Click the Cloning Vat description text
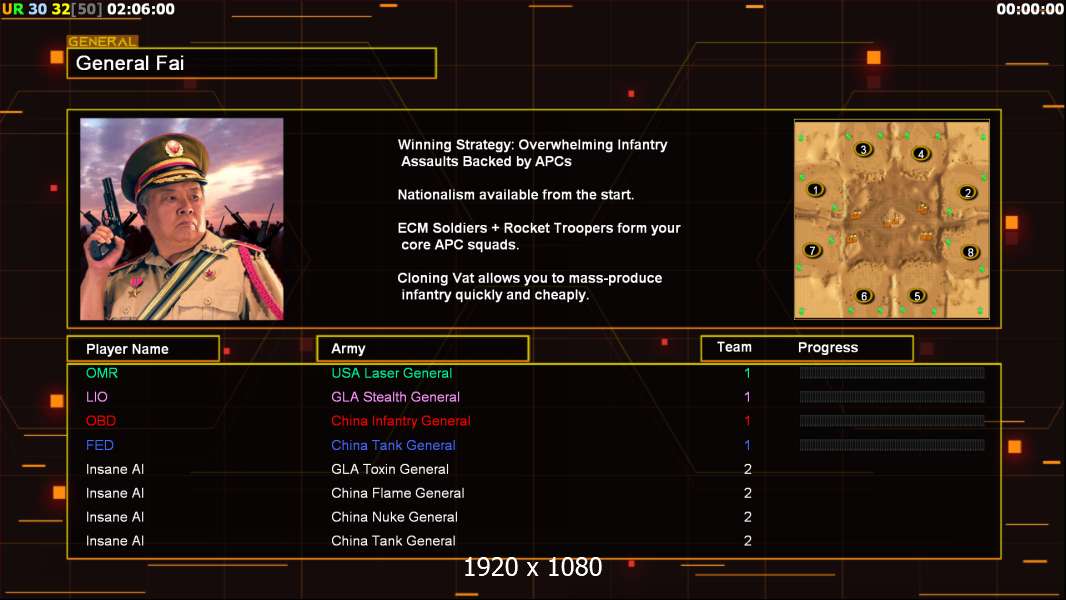Screen dimensions: 1066x600 [x=530, y=286]
